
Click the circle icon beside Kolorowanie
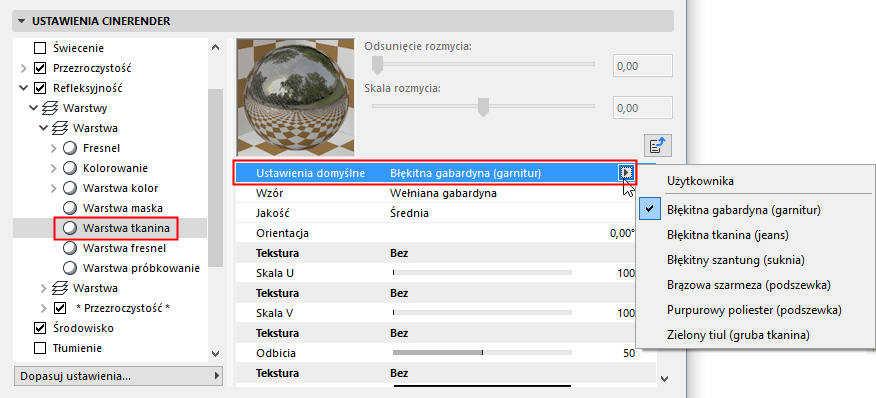click(x=70, y=168)
